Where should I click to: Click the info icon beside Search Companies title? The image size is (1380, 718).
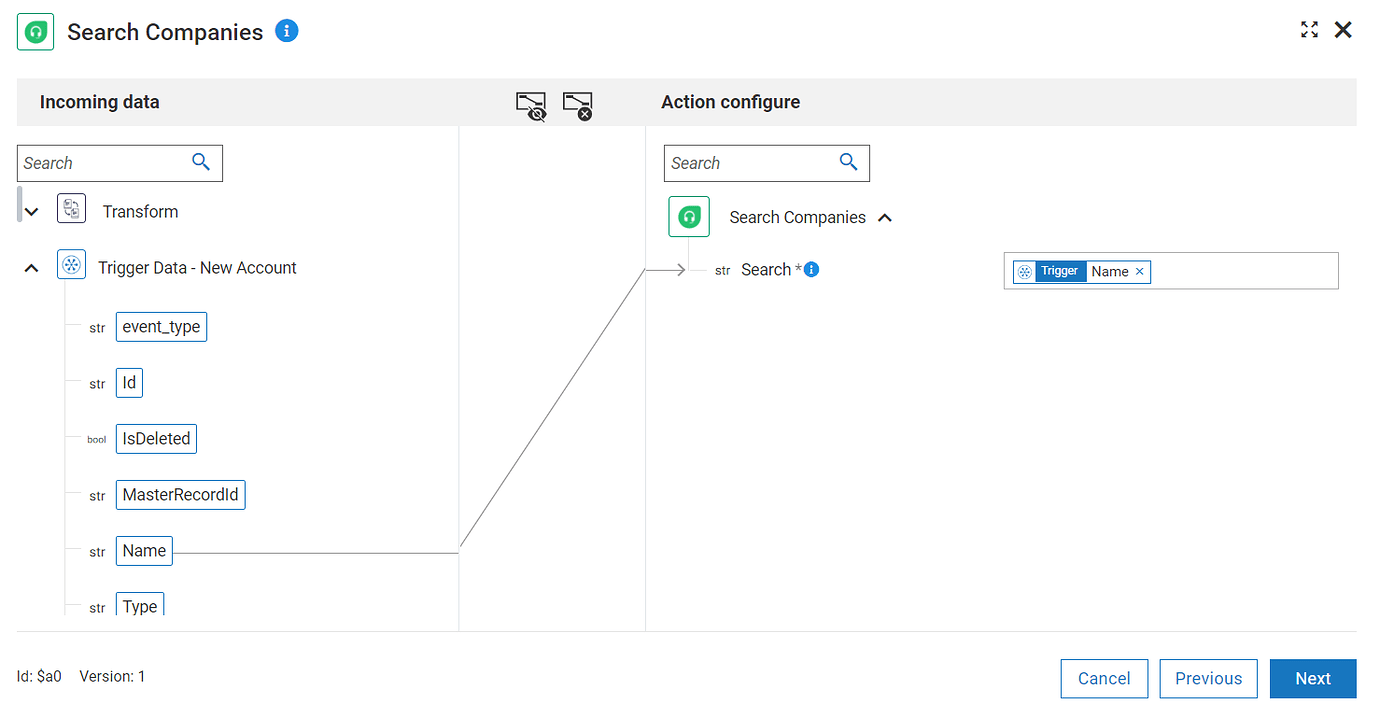(x=287, y=31)
